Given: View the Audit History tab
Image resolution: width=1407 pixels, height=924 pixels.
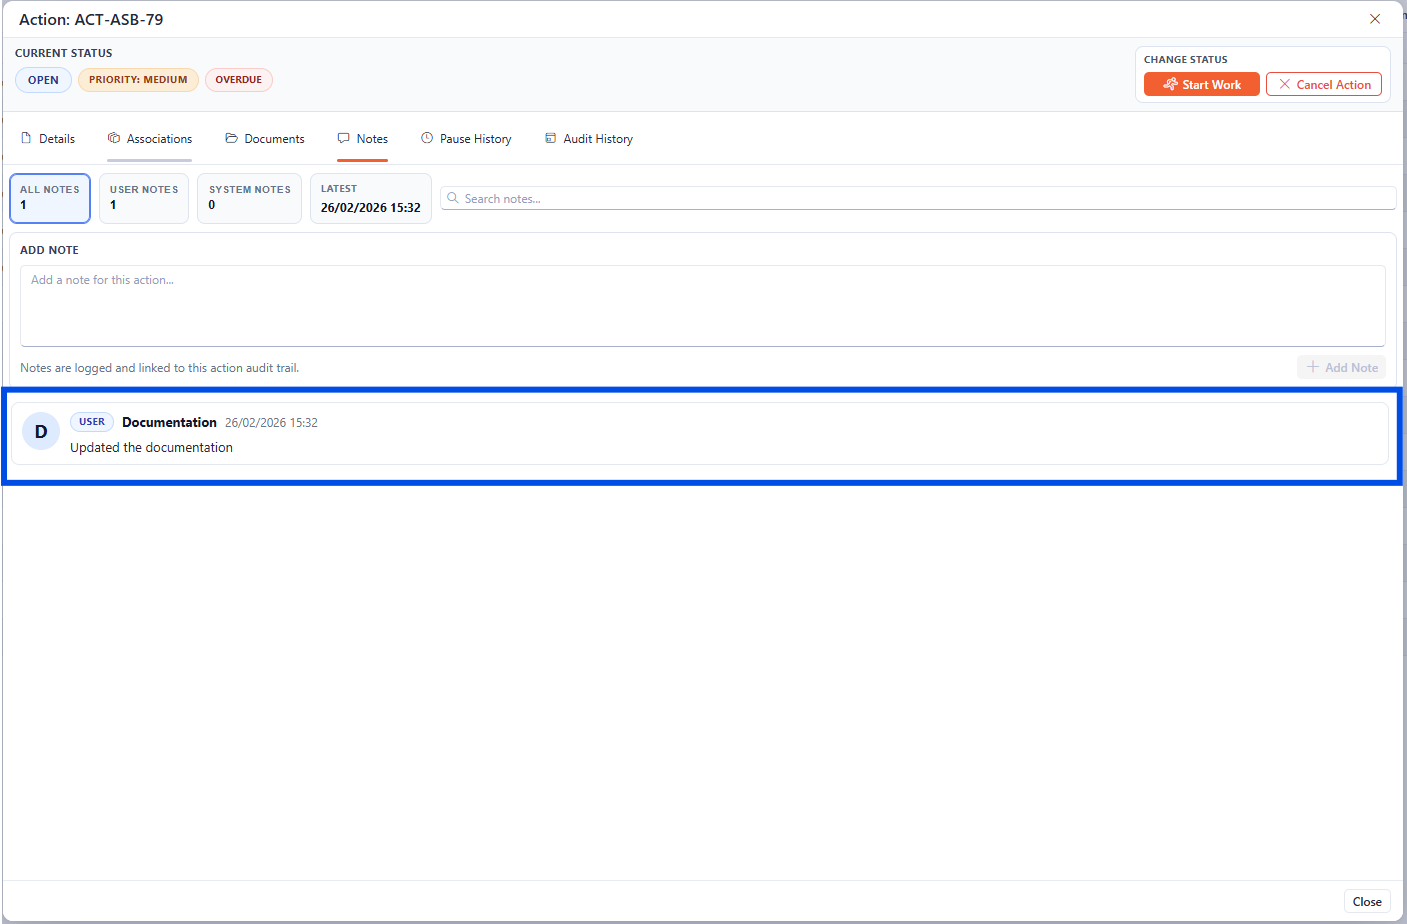Looking at the screenshot, I should (x=588, y=139).
